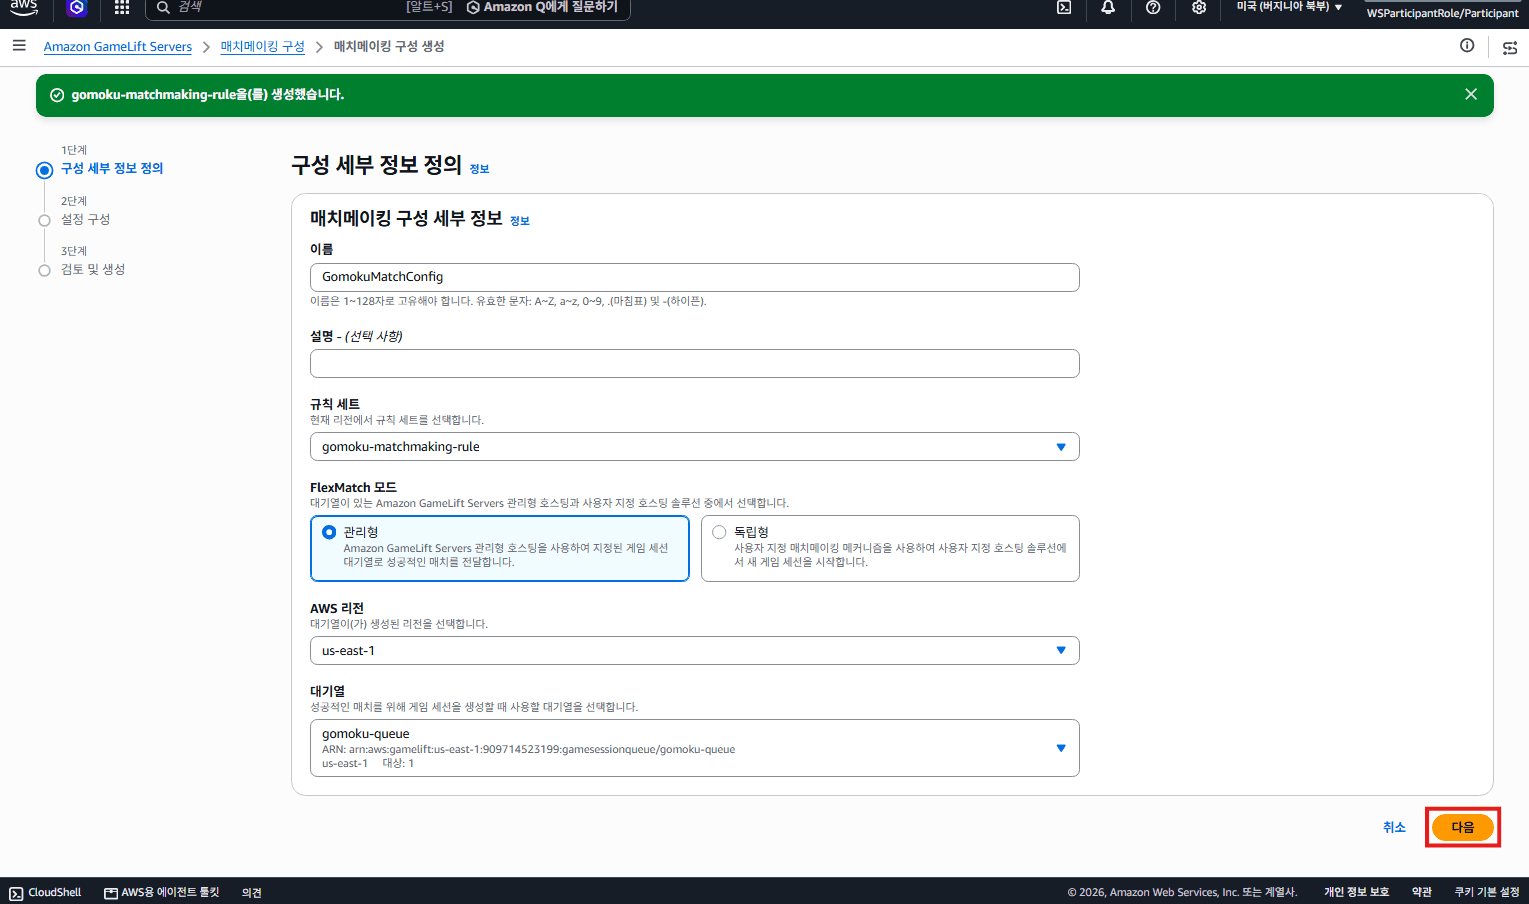
Task: Select step 1 구성 세부 정보 정의
Action: point(112,168)
